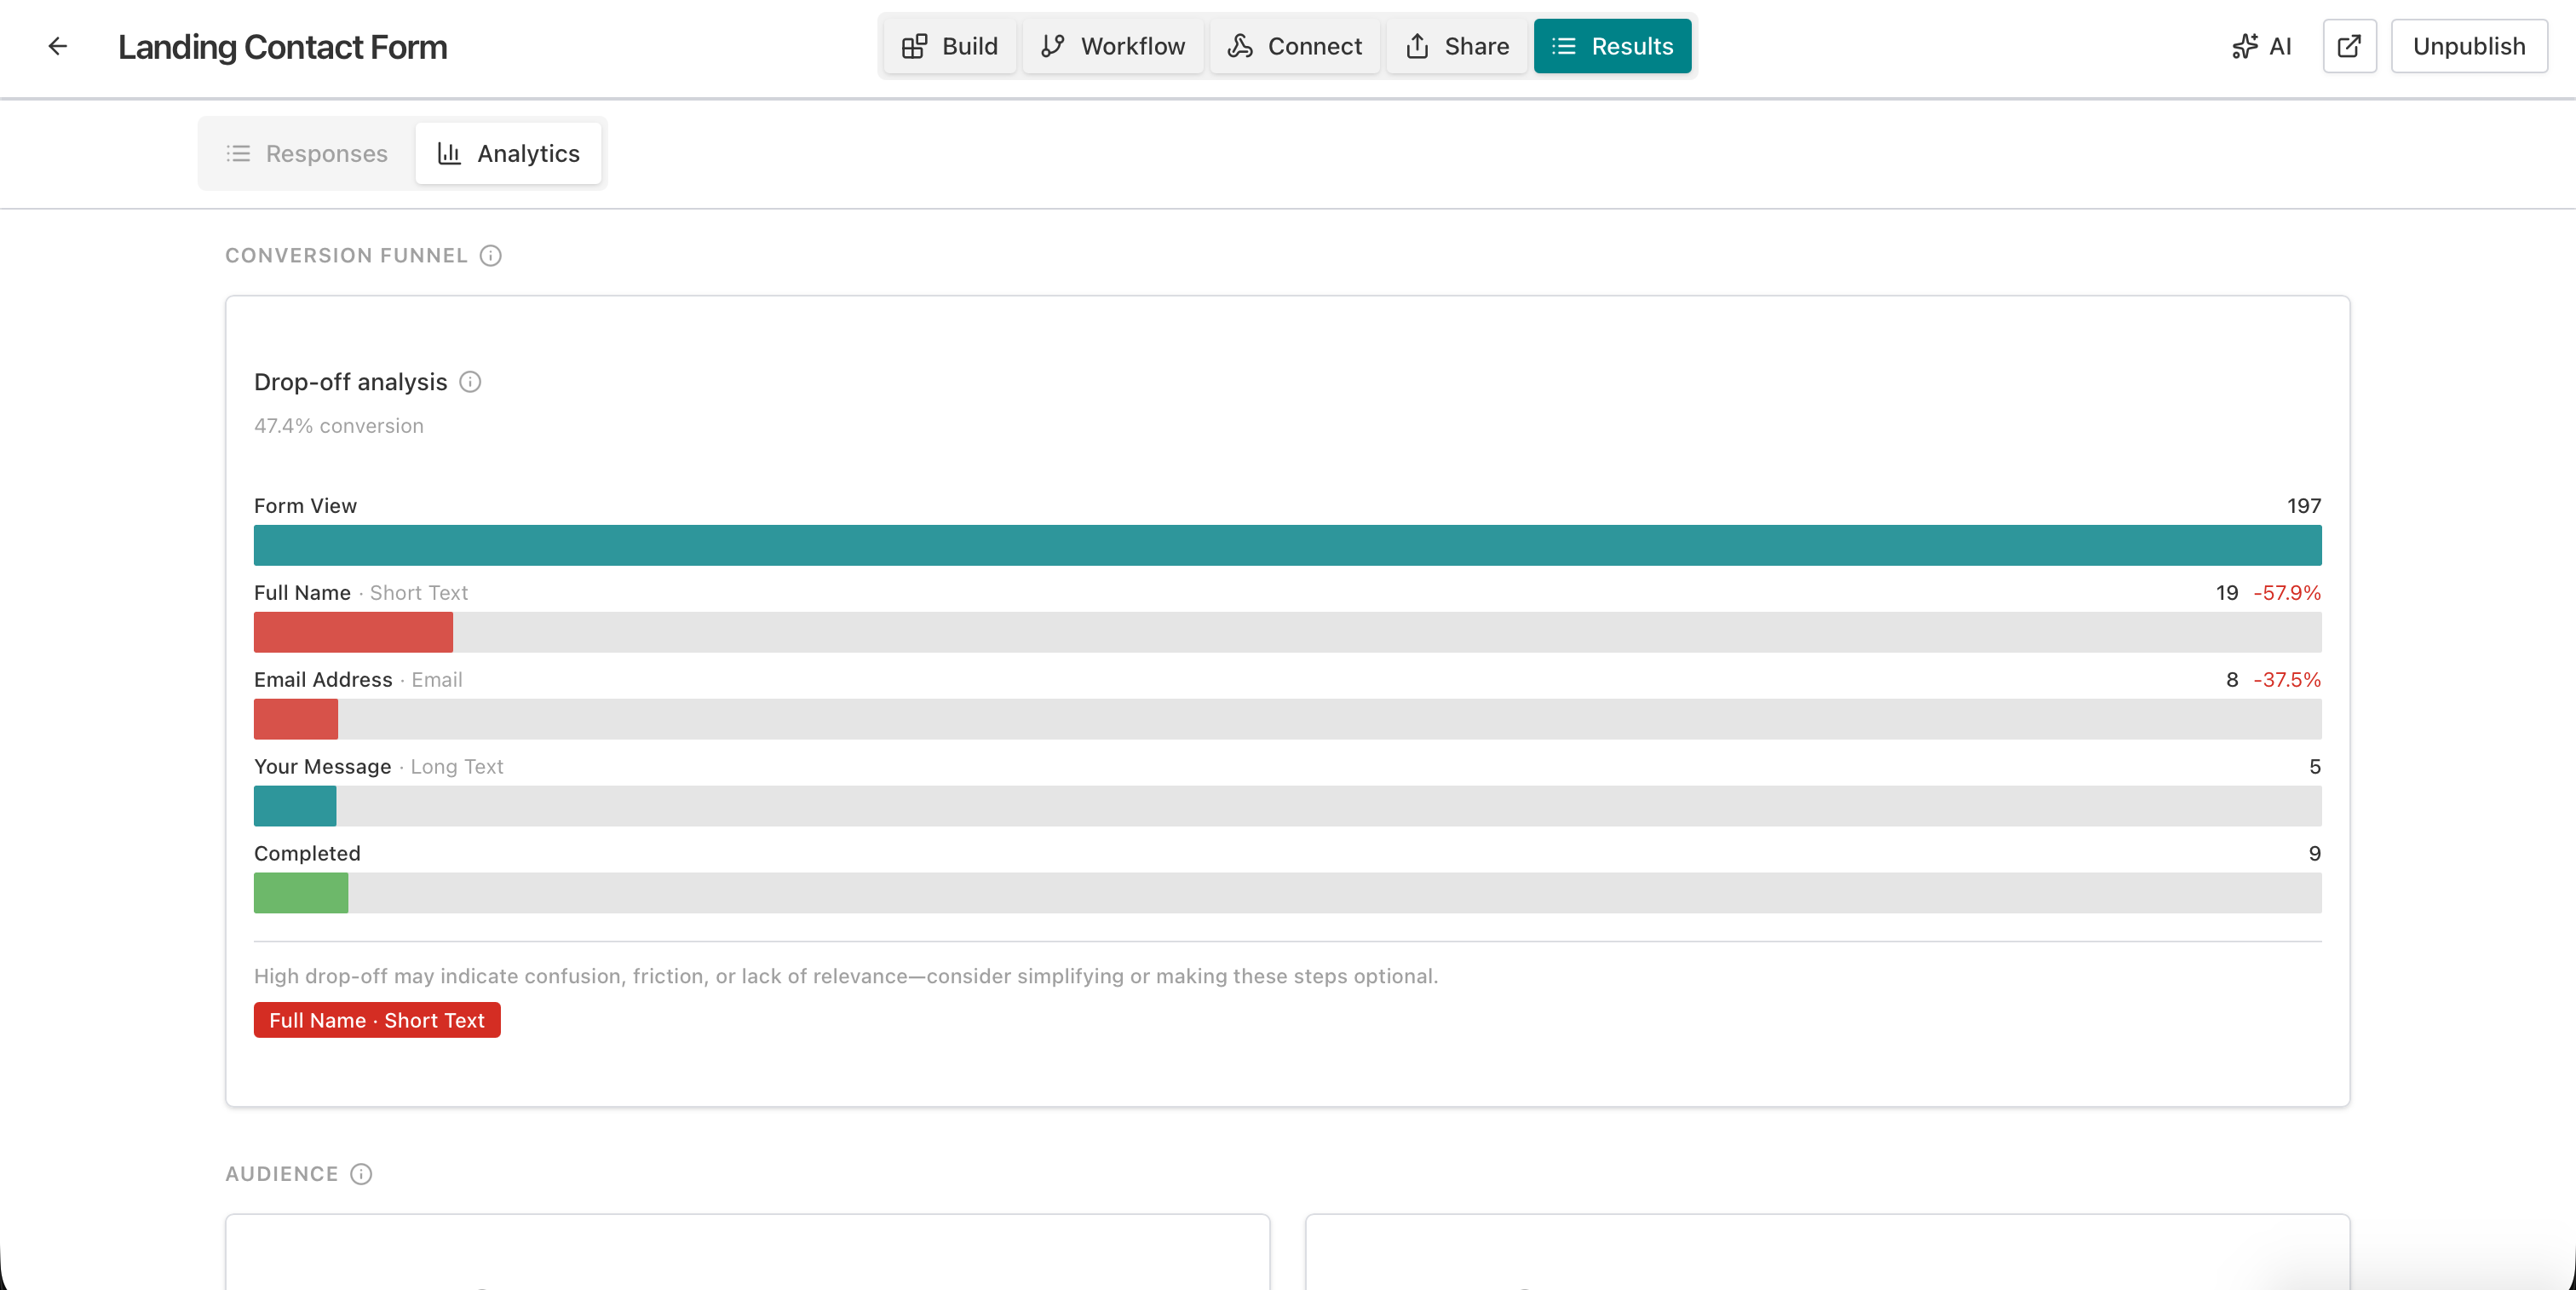Click the Connect integrations icon
The image size is (2576, 1290).
coord(1240,46)
